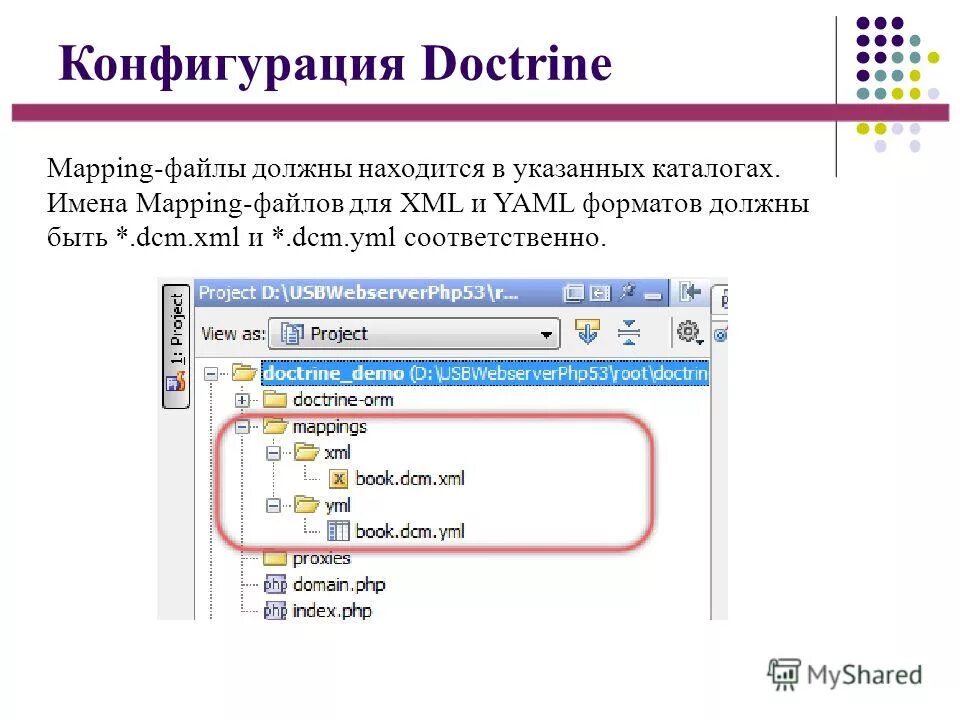Select the xml folder
Image resolution: width=960 pixels, height=720 pixels.
coord(337,452)
